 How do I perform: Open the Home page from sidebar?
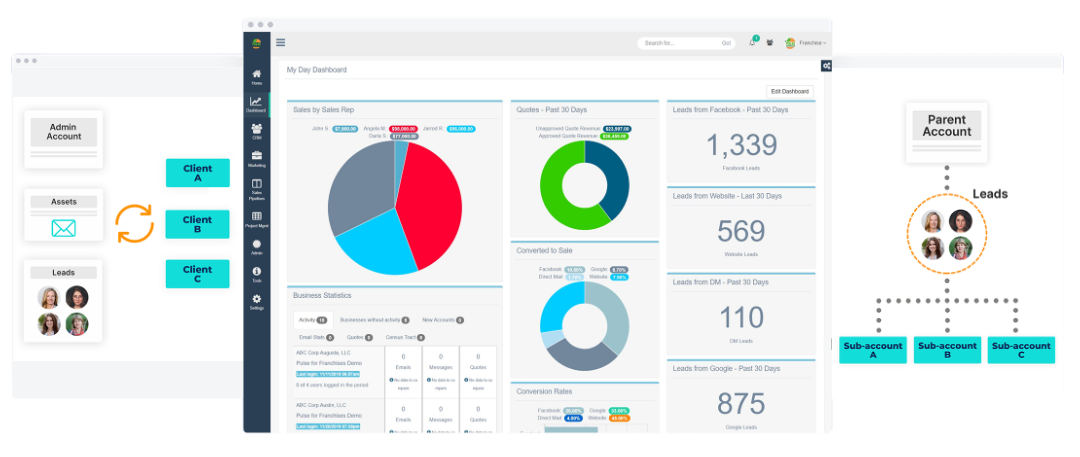point(257,76)
